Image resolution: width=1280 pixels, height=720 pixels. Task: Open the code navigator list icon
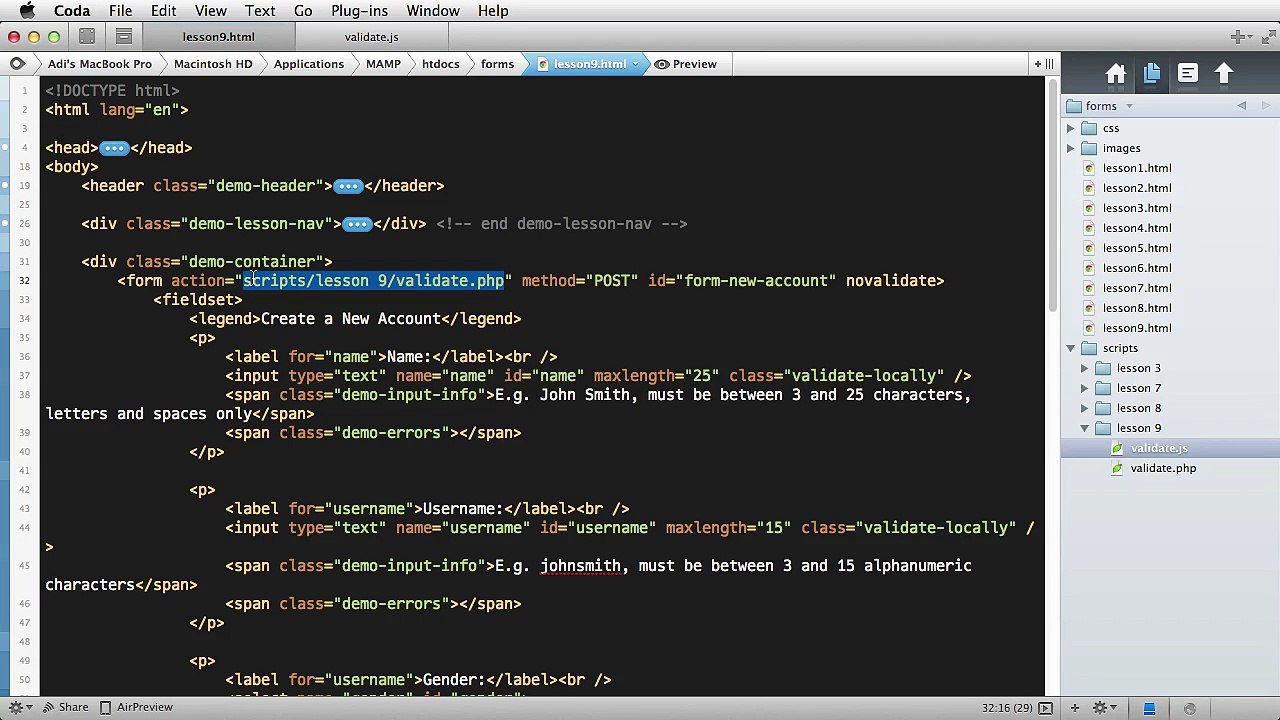click(x=1187, y=74)
